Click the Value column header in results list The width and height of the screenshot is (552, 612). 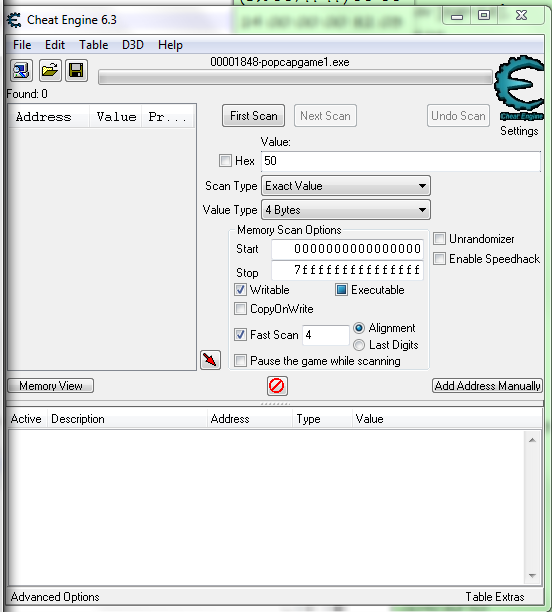(x=116, y=116)
